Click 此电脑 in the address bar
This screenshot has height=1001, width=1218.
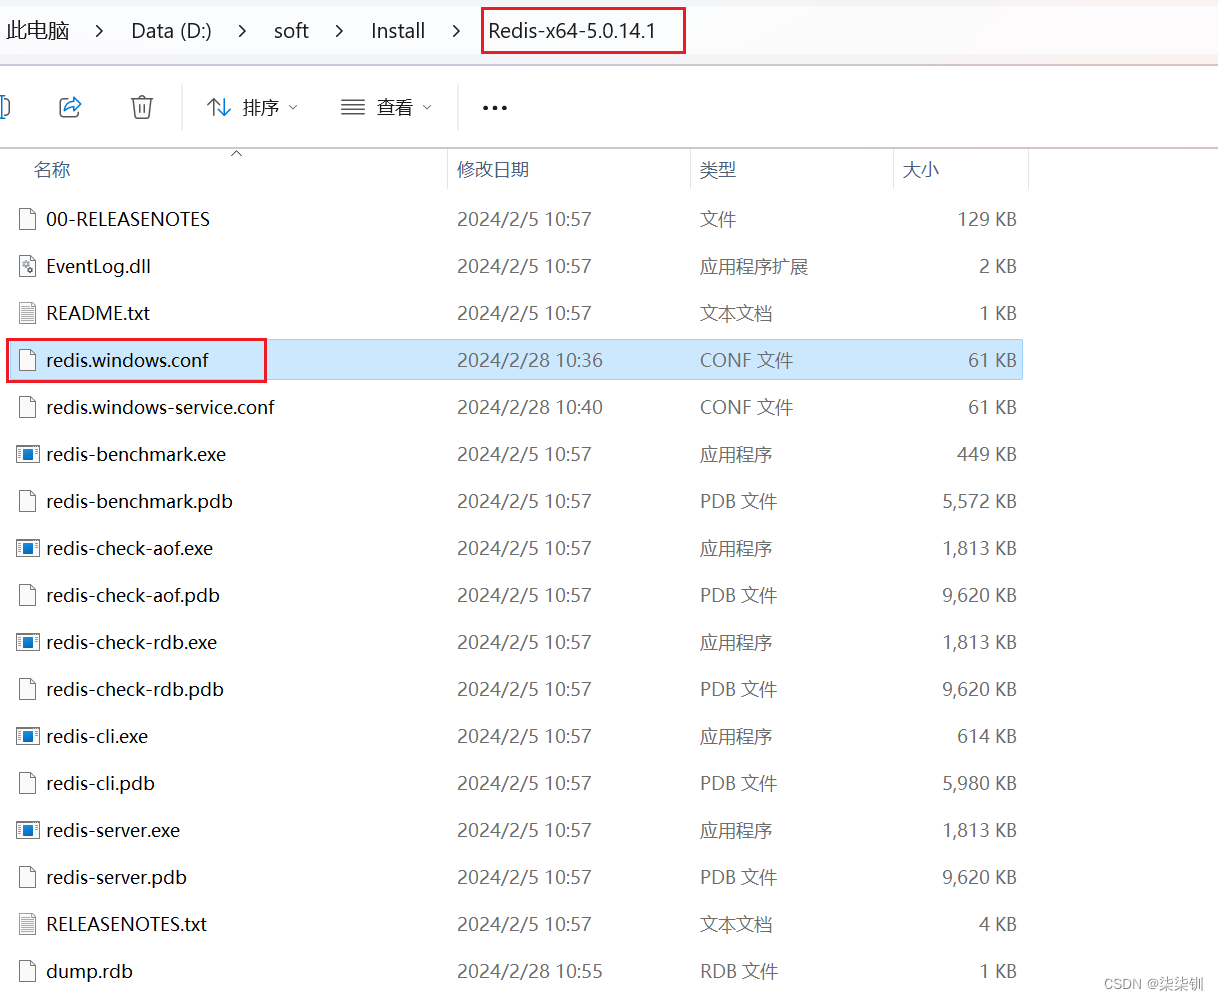(x=37, y=30)
